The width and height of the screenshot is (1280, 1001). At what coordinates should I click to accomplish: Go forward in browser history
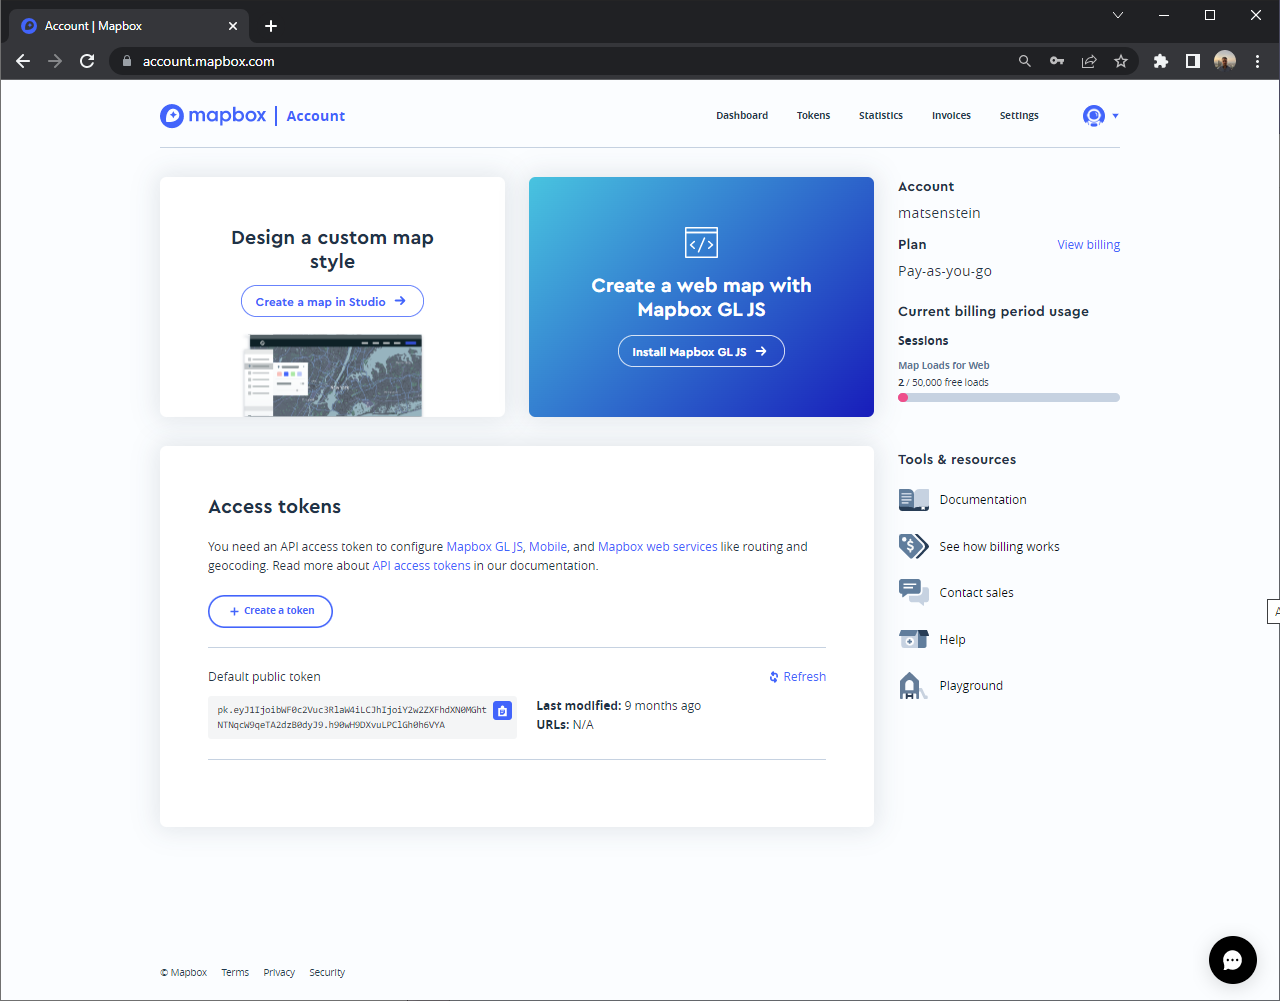click(x=55, y=61)
